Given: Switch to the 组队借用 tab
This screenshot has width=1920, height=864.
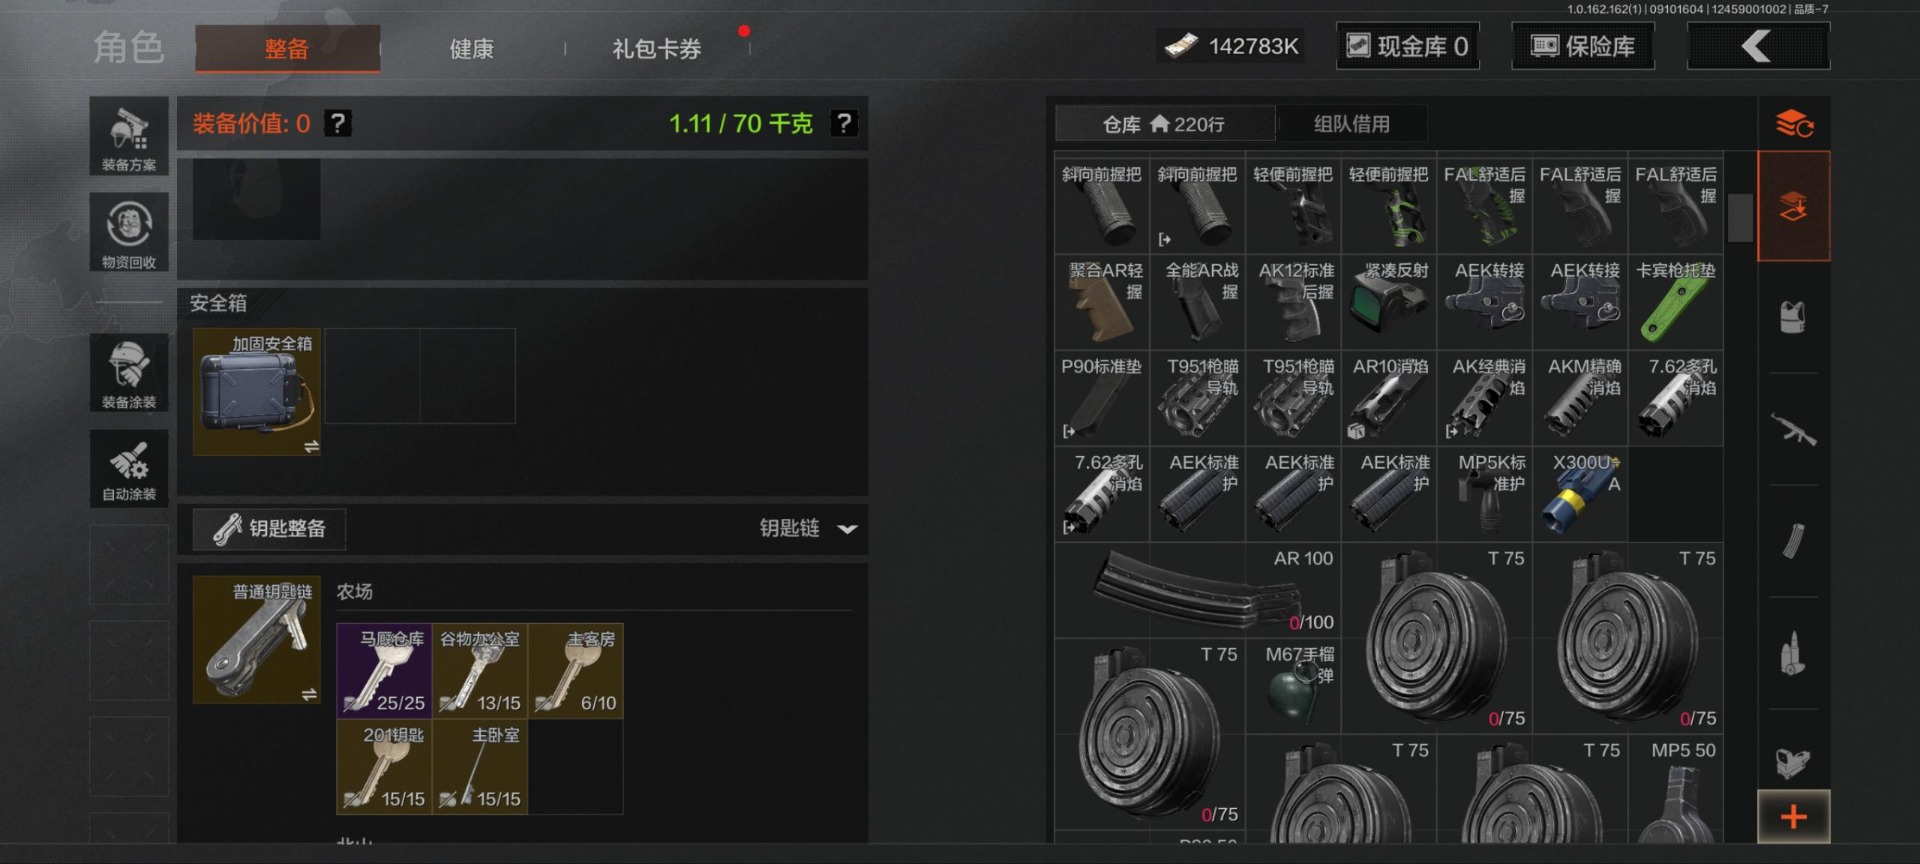Looking at the screenshot, I should tap(1351, 124).
